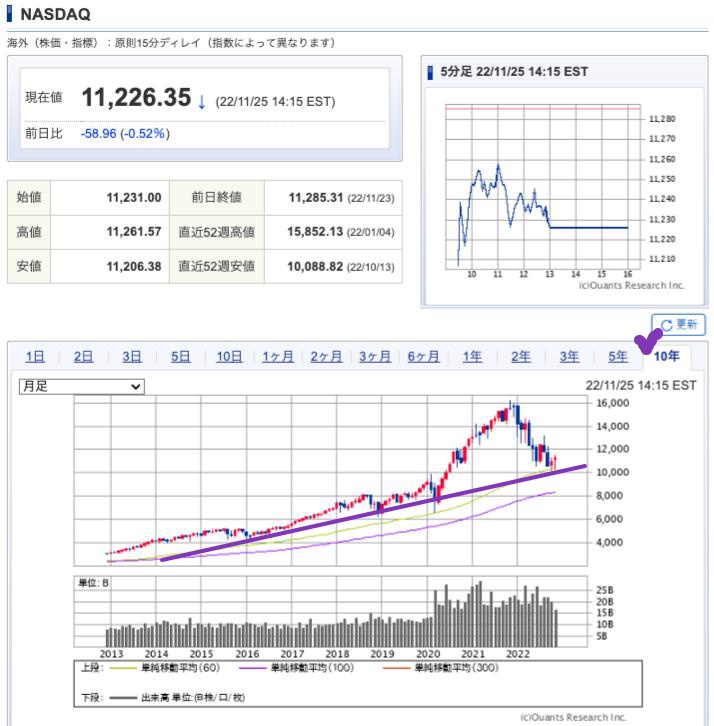Click the low price 11,206.38
The width and height of the screenshot is (714, 726).
point(134,266)
